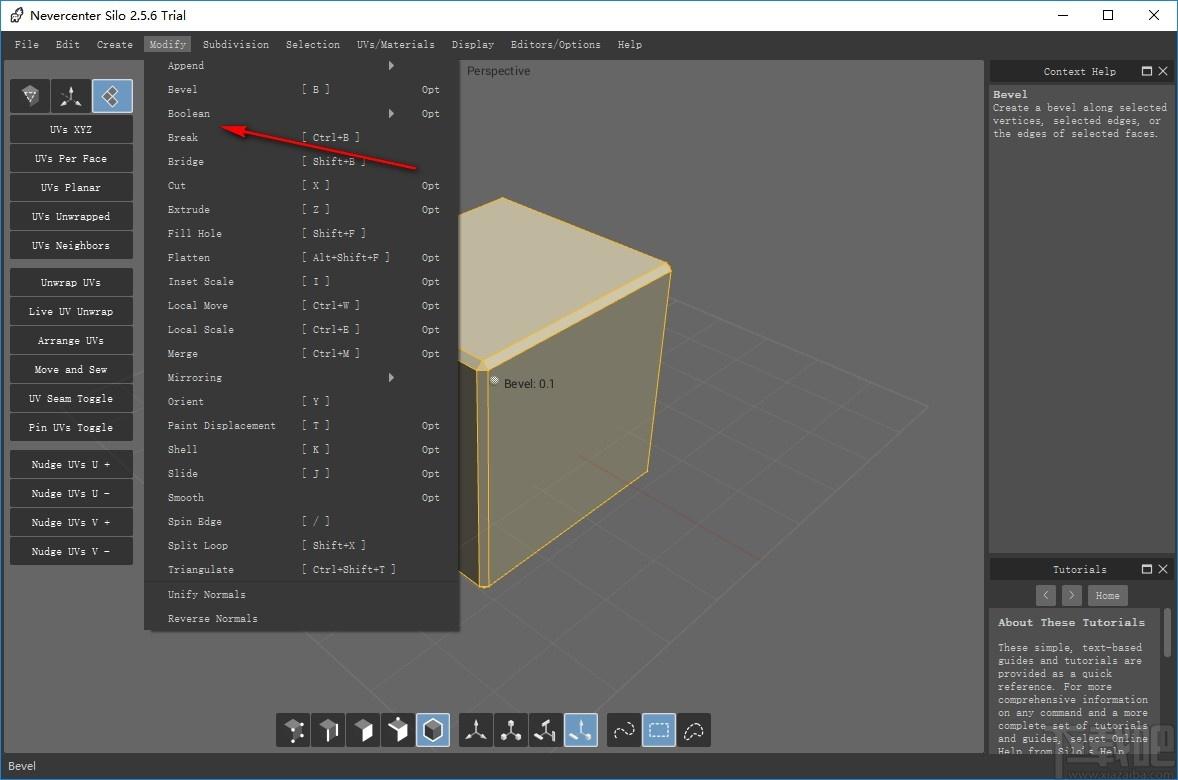Image resolution: width=1178 pixels, height=780 pixels.
Task: Open Extrude options via Opt
Action: [430, 210]
